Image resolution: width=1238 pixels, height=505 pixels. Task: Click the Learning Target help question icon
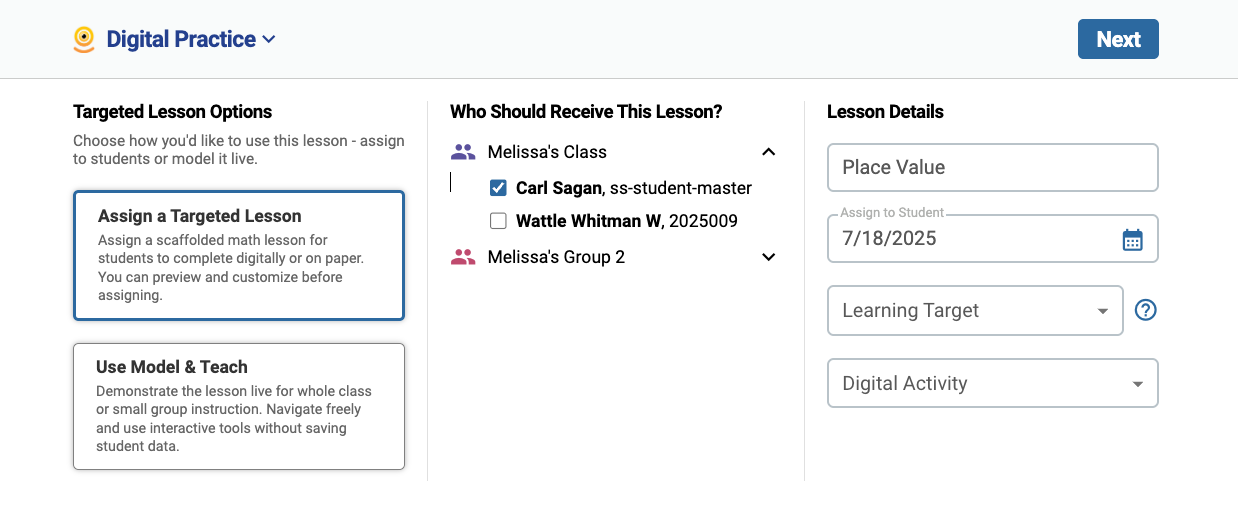(x=1146, y=310)
